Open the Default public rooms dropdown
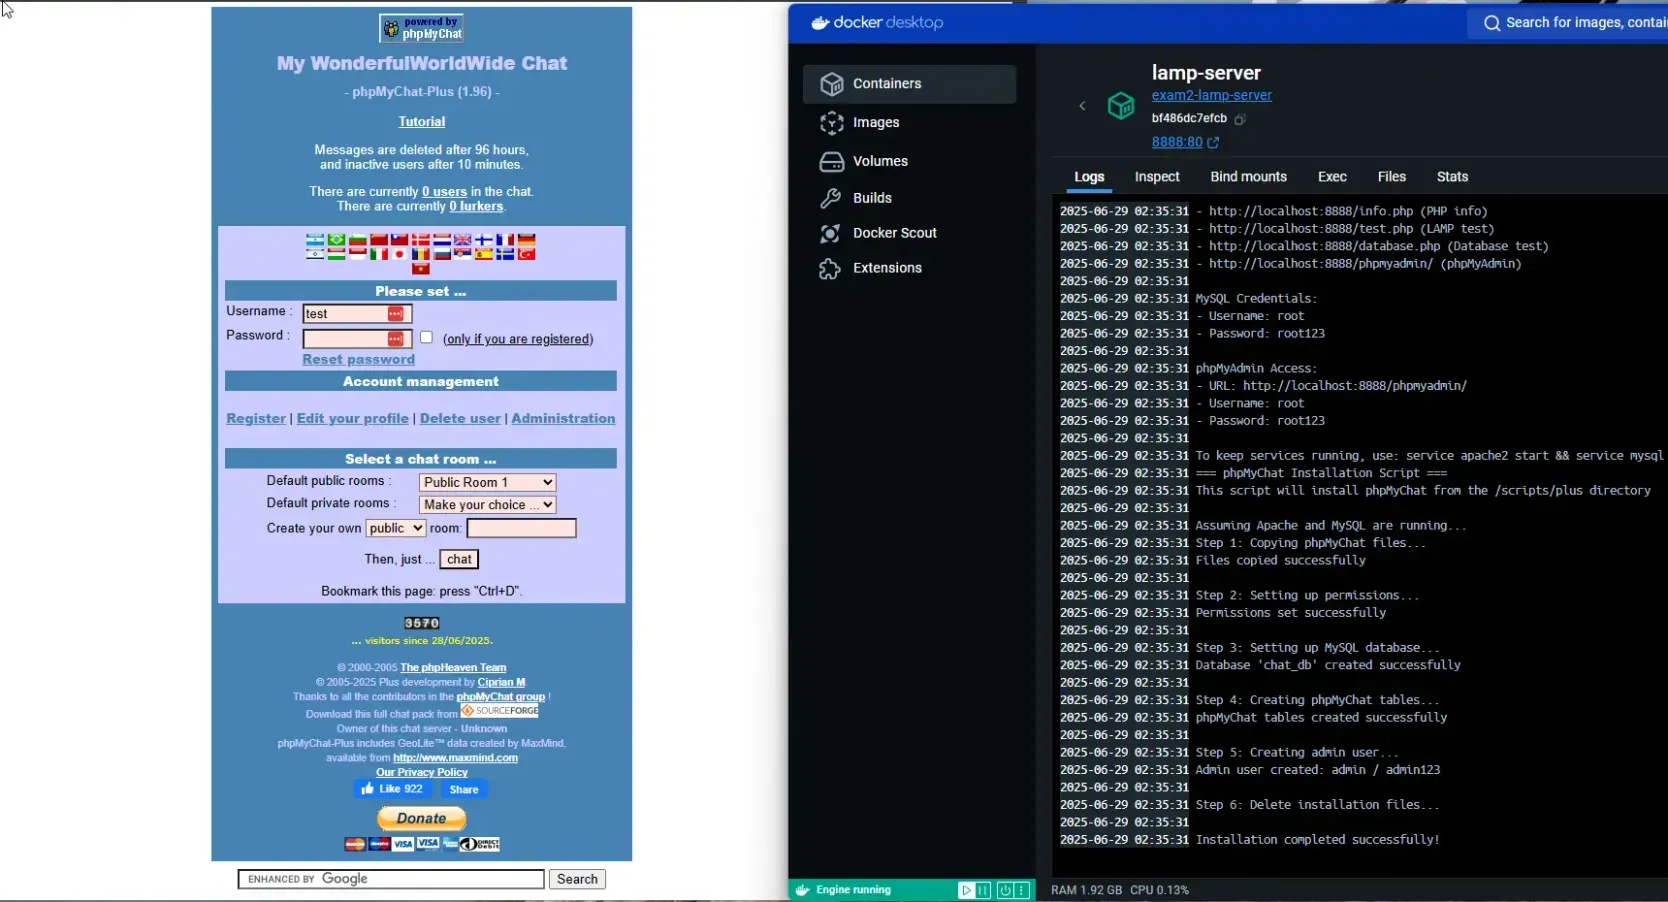The height and width of the screenshot is (902, 1668). [487, 481]
